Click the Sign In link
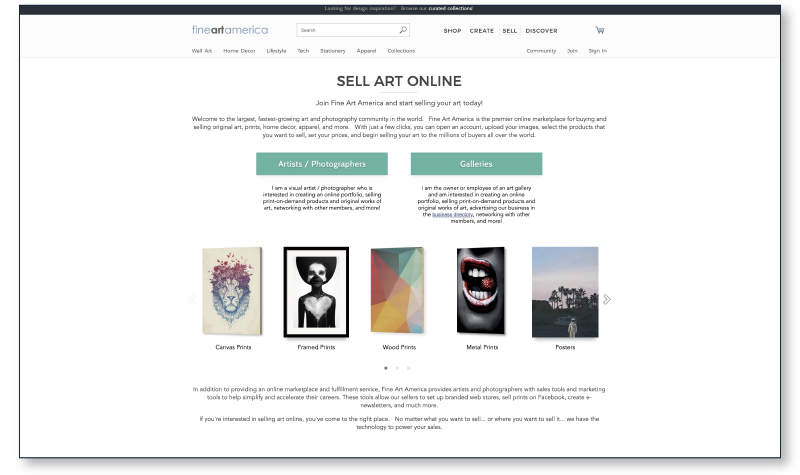800x475 pixels. point(597,51)
